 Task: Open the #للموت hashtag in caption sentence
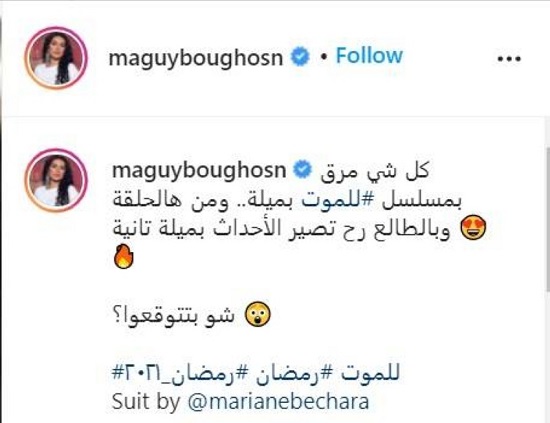337,201
